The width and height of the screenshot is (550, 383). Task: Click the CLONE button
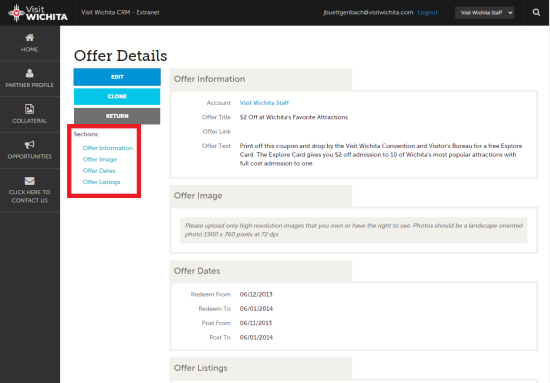coord(117,96)
